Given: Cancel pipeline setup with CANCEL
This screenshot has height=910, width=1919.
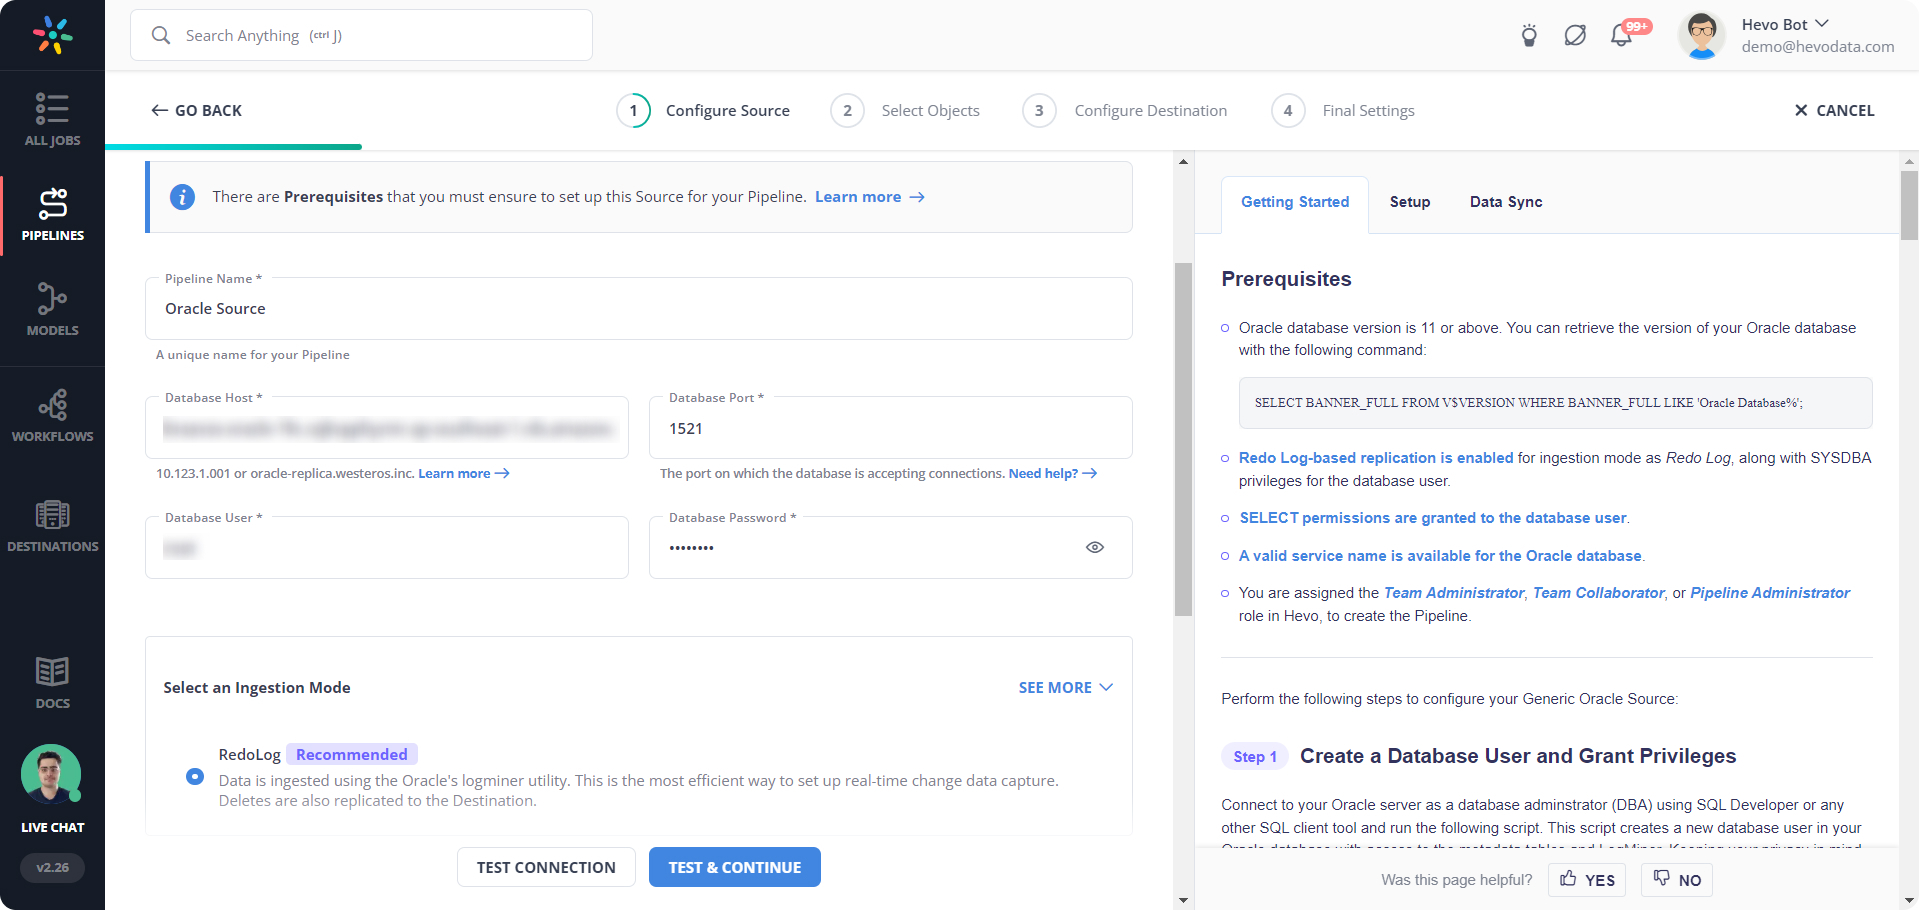Looking at the screenshot, I should point(1834,110).
